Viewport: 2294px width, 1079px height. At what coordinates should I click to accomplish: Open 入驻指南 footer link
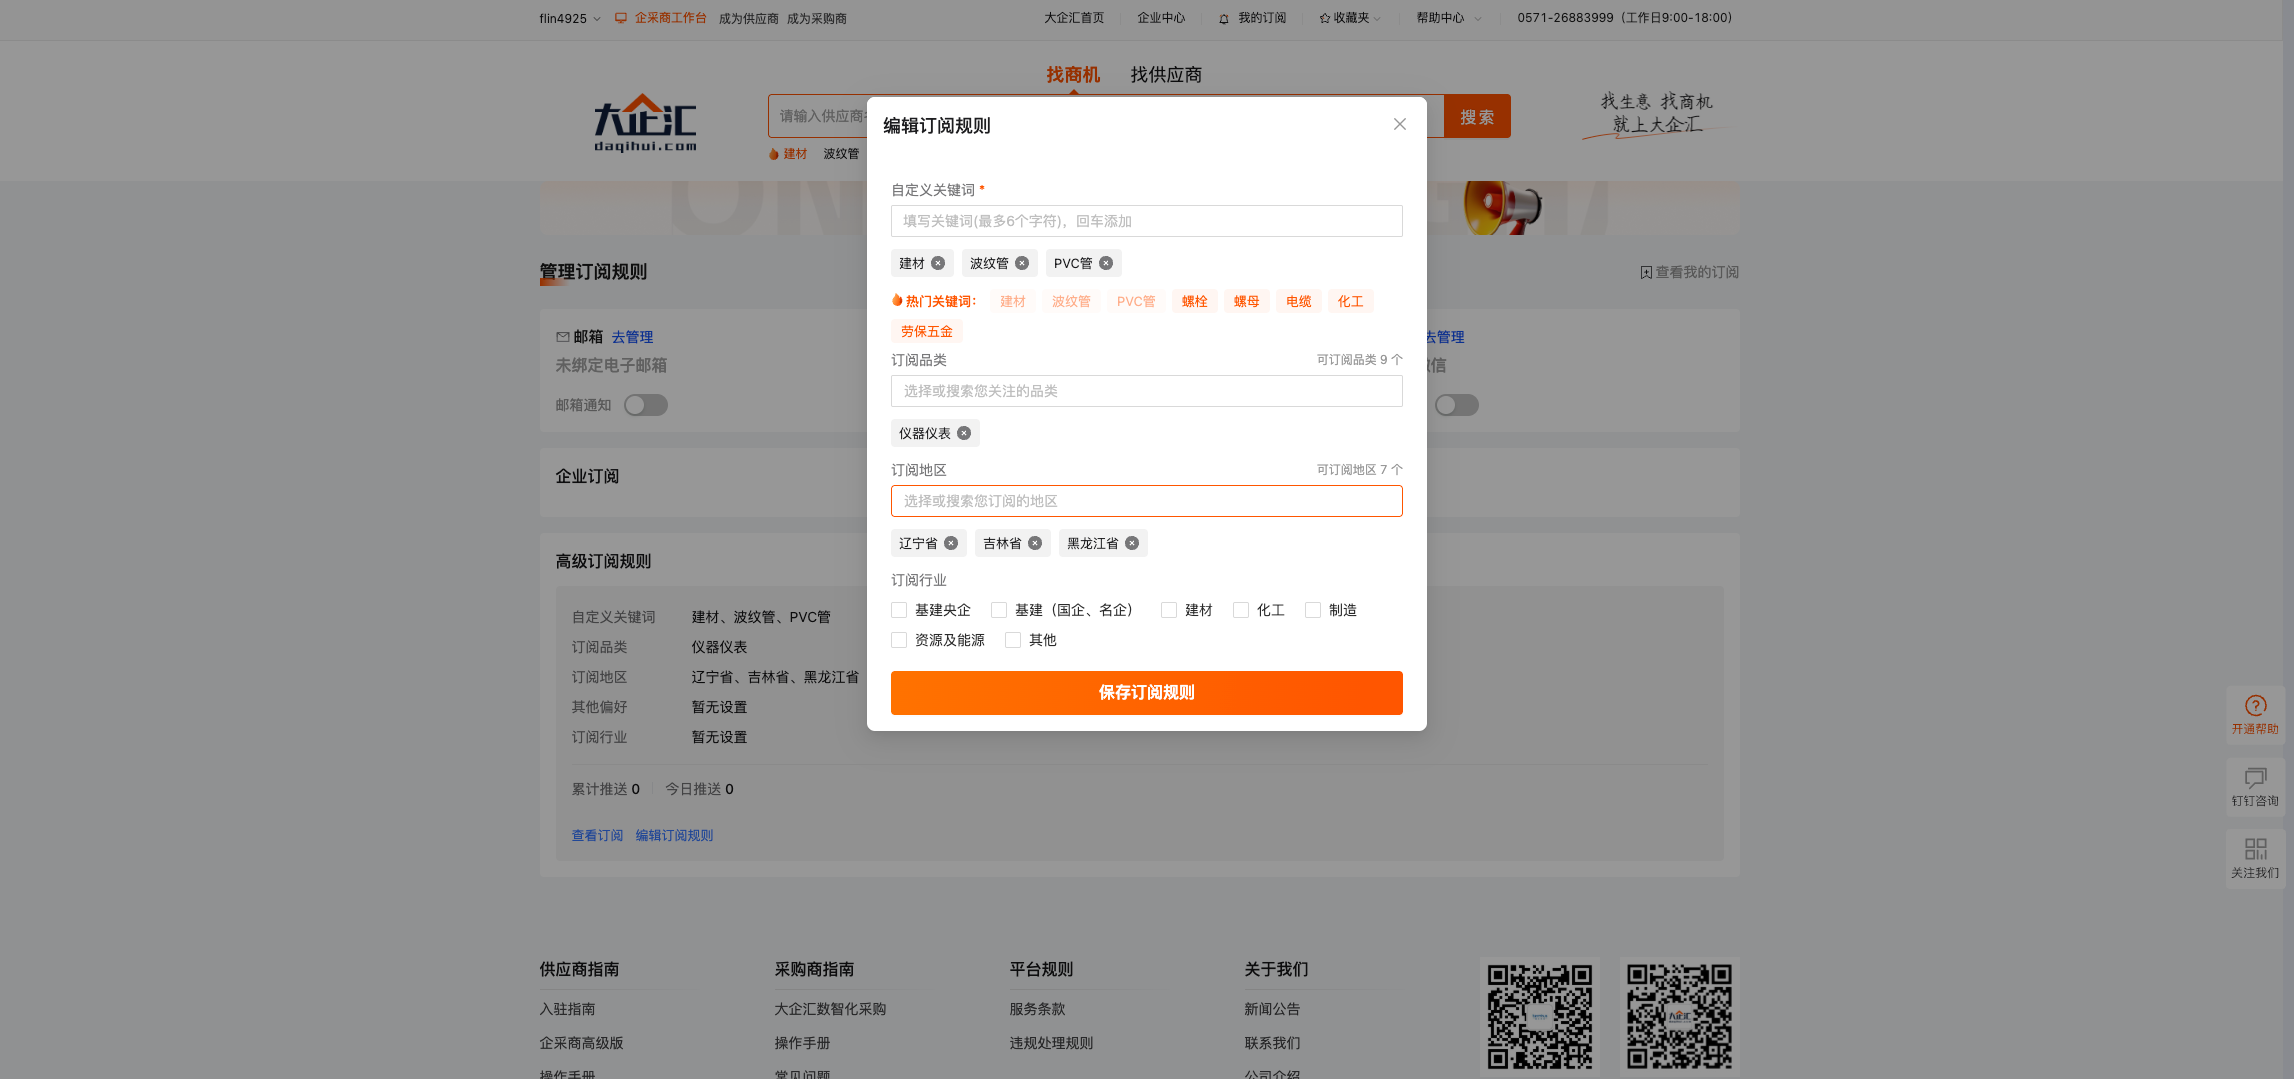[x=567, y=1010]
